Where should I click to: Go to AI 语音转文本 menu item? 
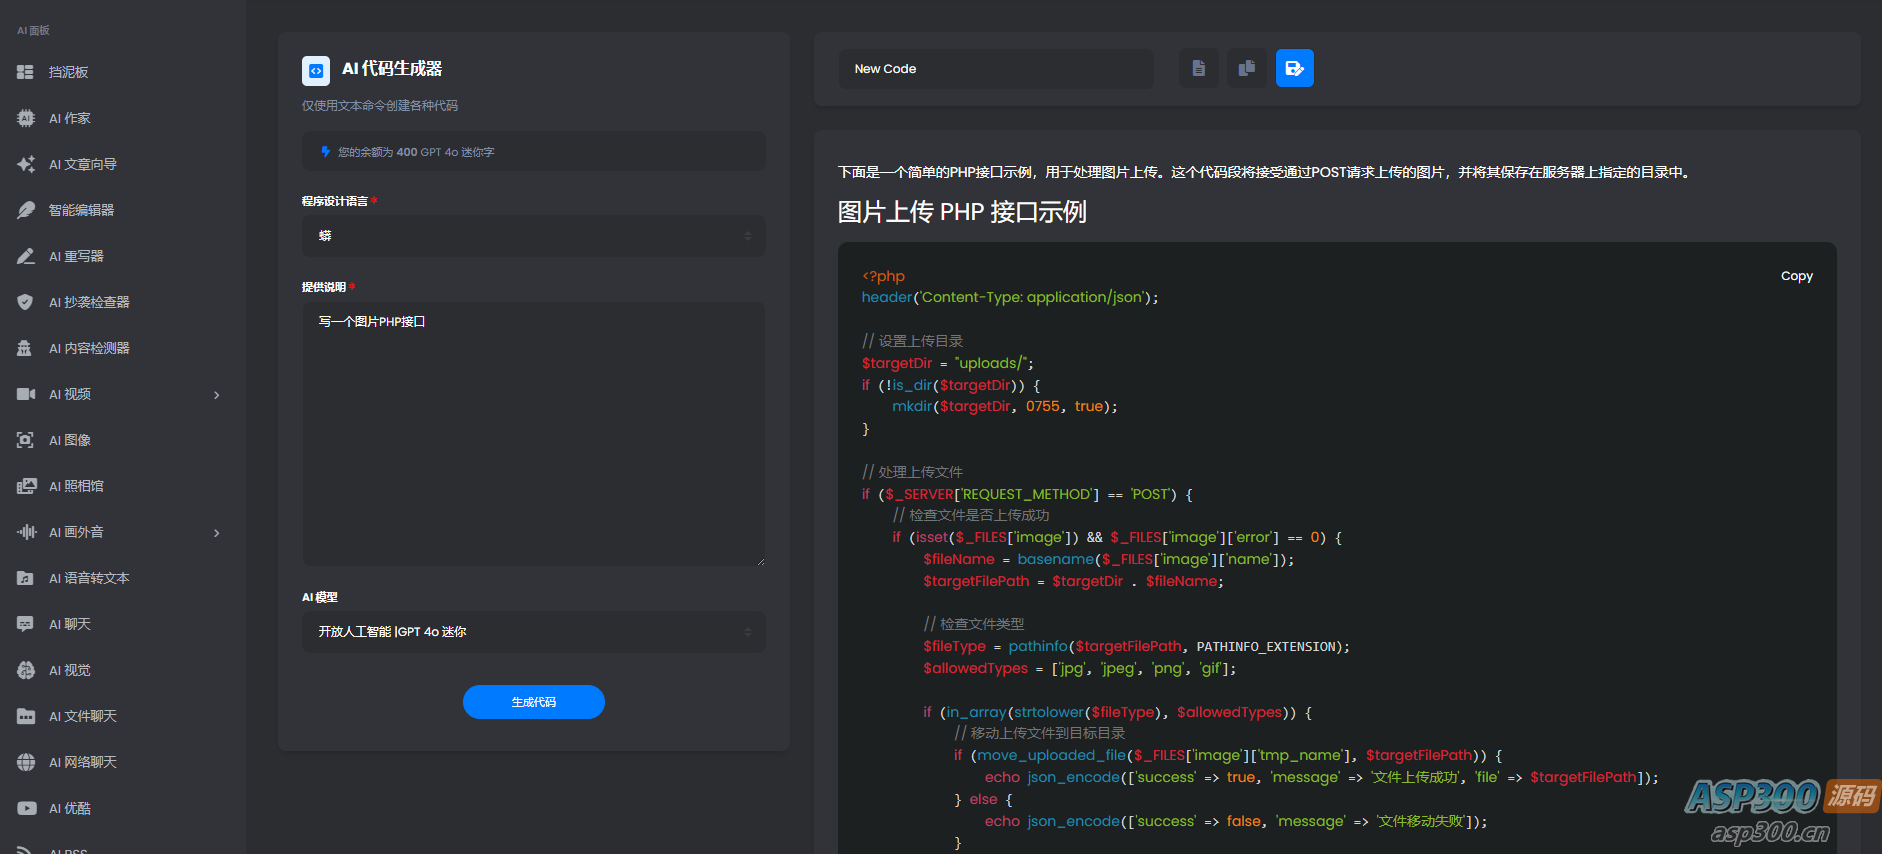coord(89,578)
